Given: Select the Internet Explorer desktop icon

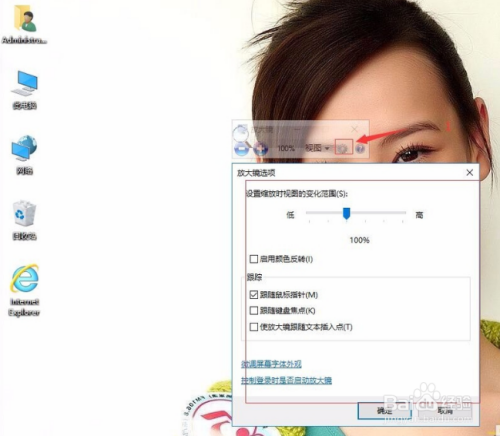Looking at the screenshot, I should 24,290.
